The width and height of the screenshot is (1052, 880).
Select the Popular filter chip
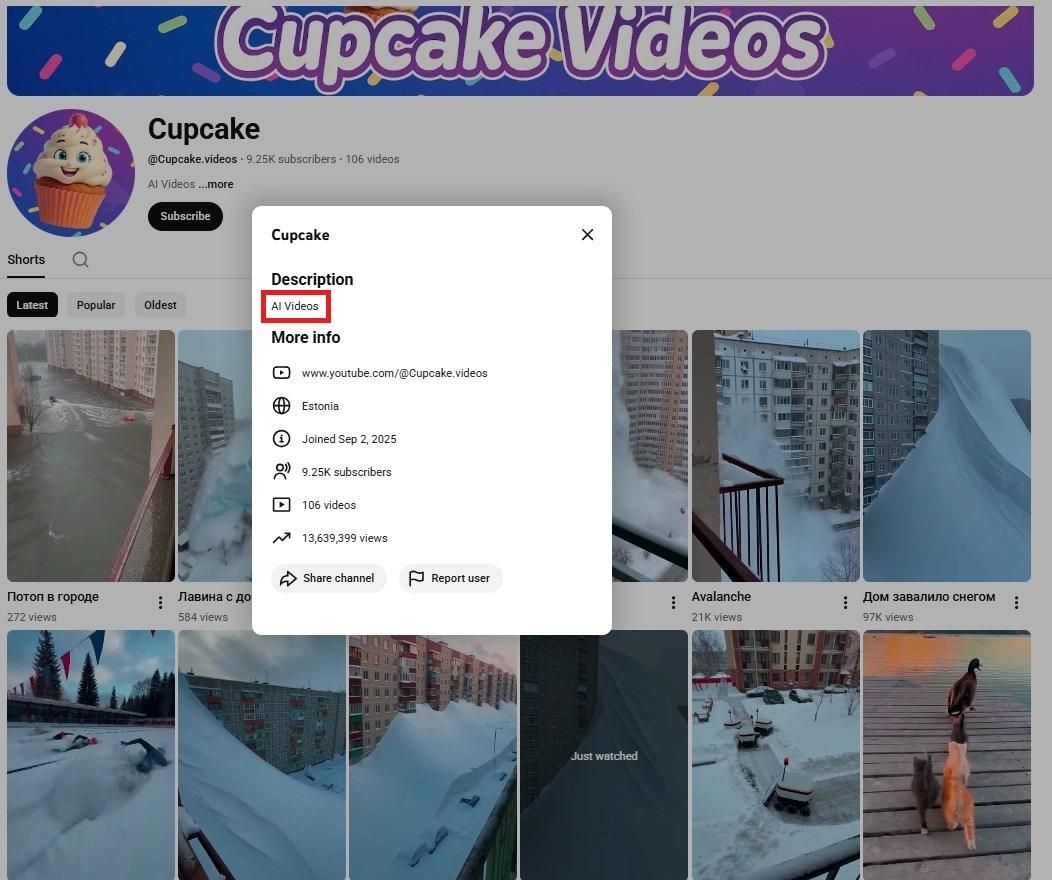[x=96, y=305]
